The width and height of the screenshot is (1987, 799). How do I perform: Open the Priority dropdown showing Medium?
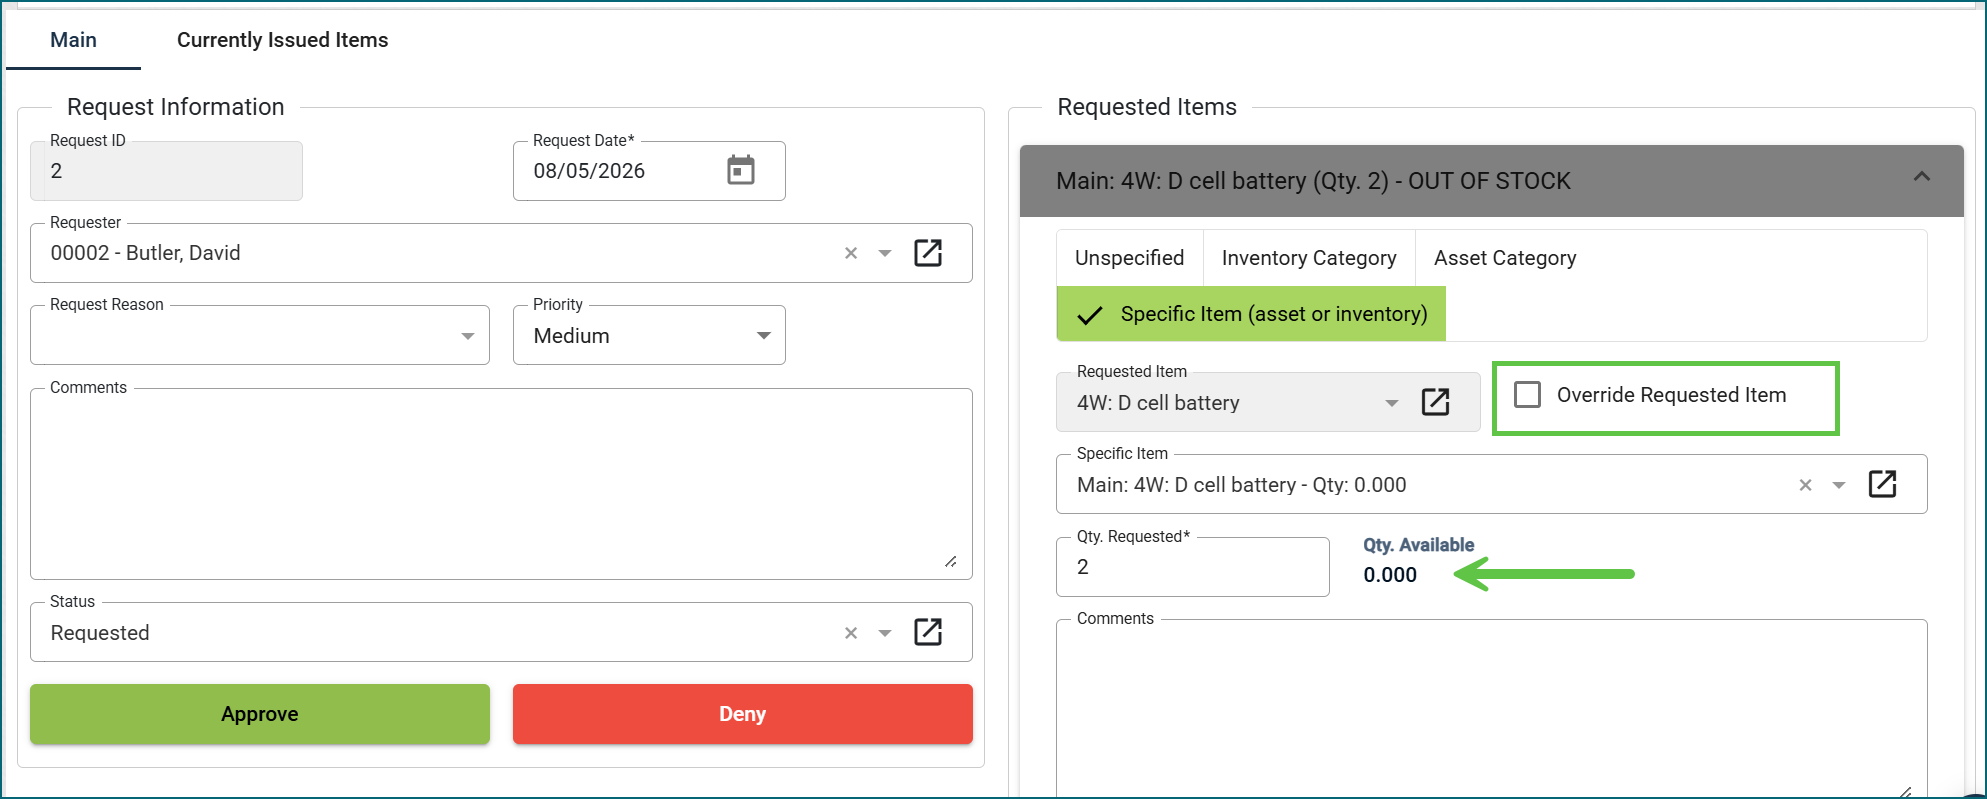pyautogui.click(x=764, y=336)
